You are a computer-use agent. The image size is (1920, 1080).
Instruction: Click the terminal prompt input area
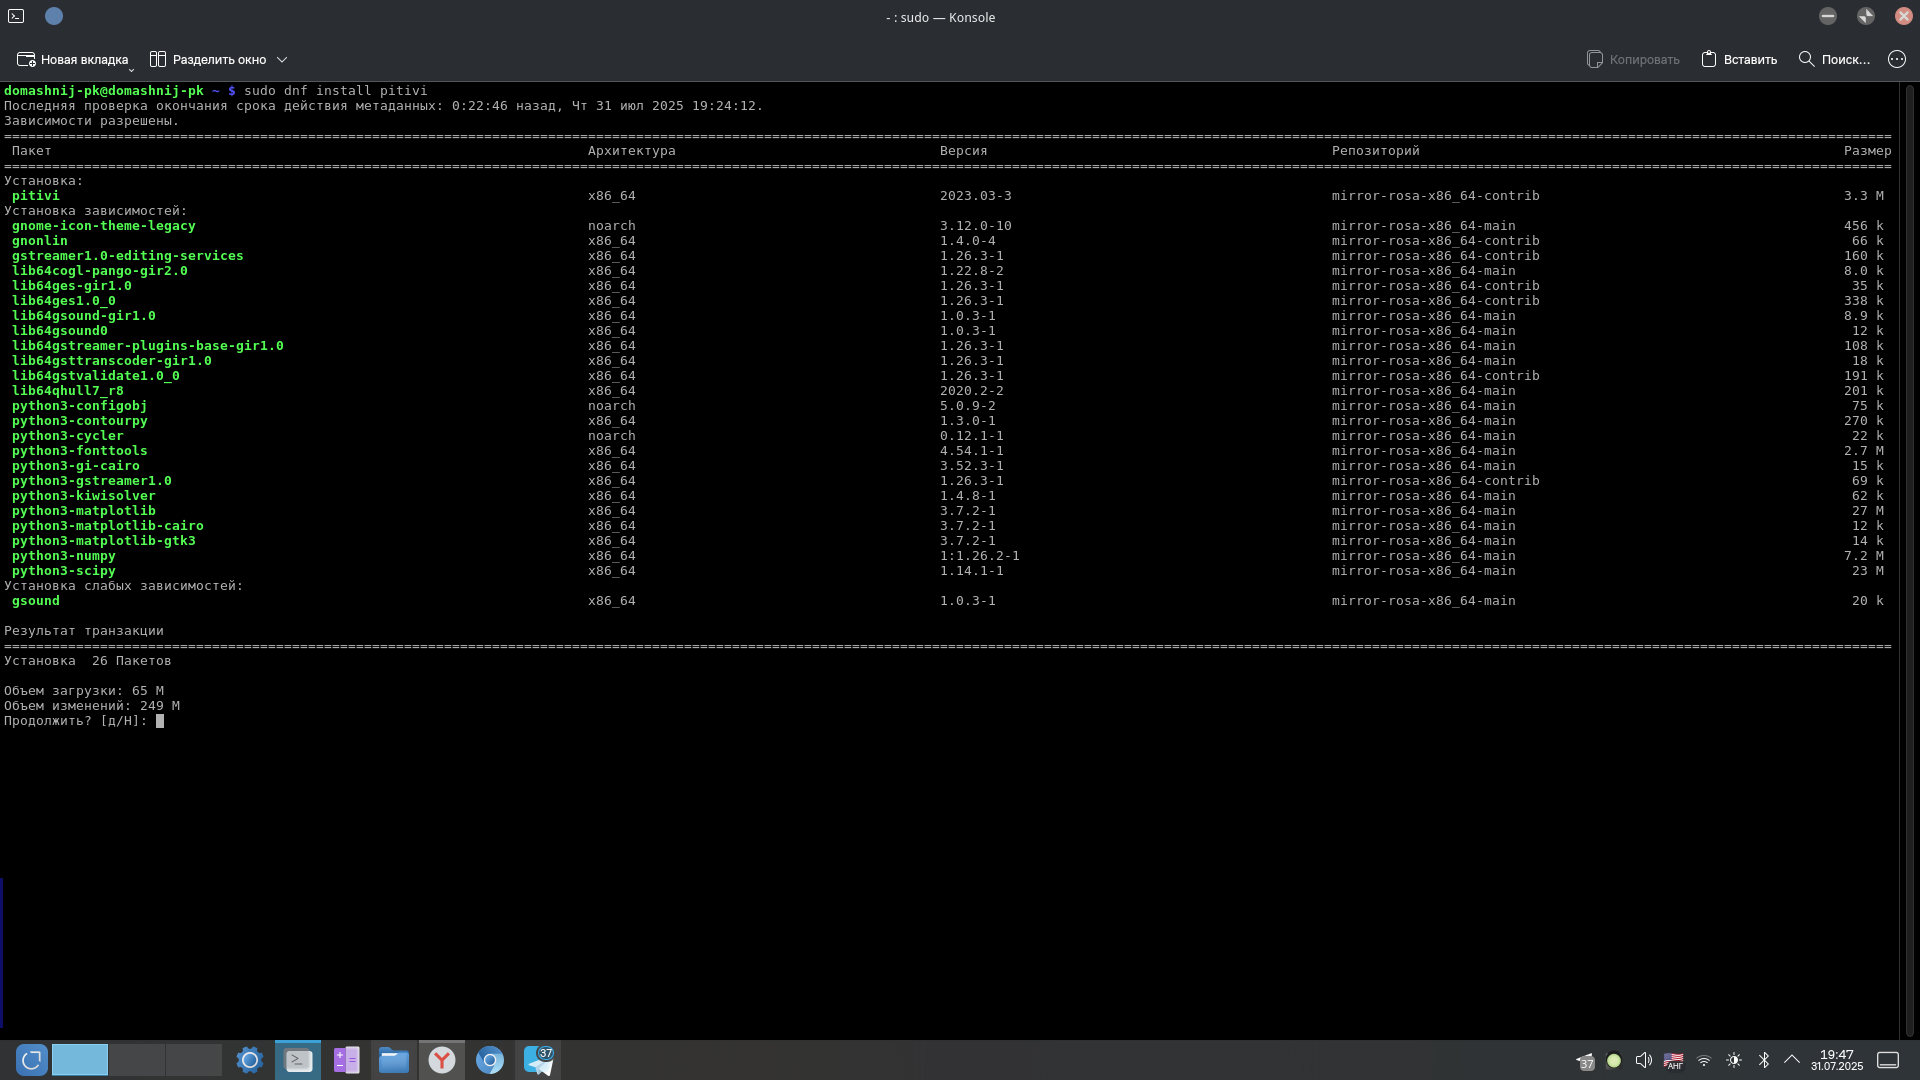point(160,721)
